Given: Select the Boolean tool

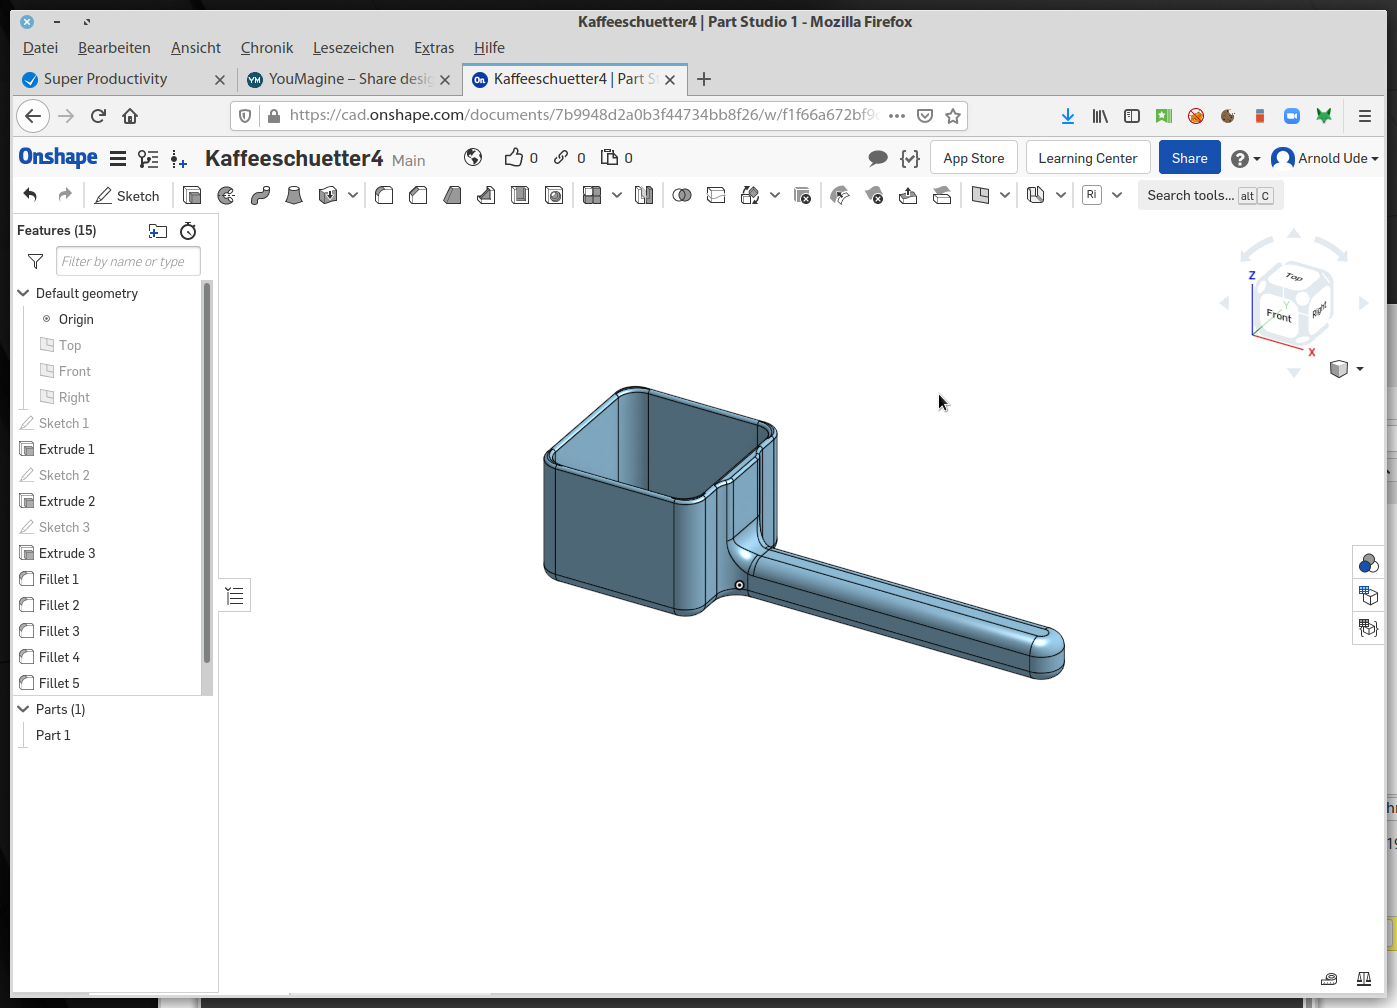Looking at the screenshot, I should click(x=682, y=196).
